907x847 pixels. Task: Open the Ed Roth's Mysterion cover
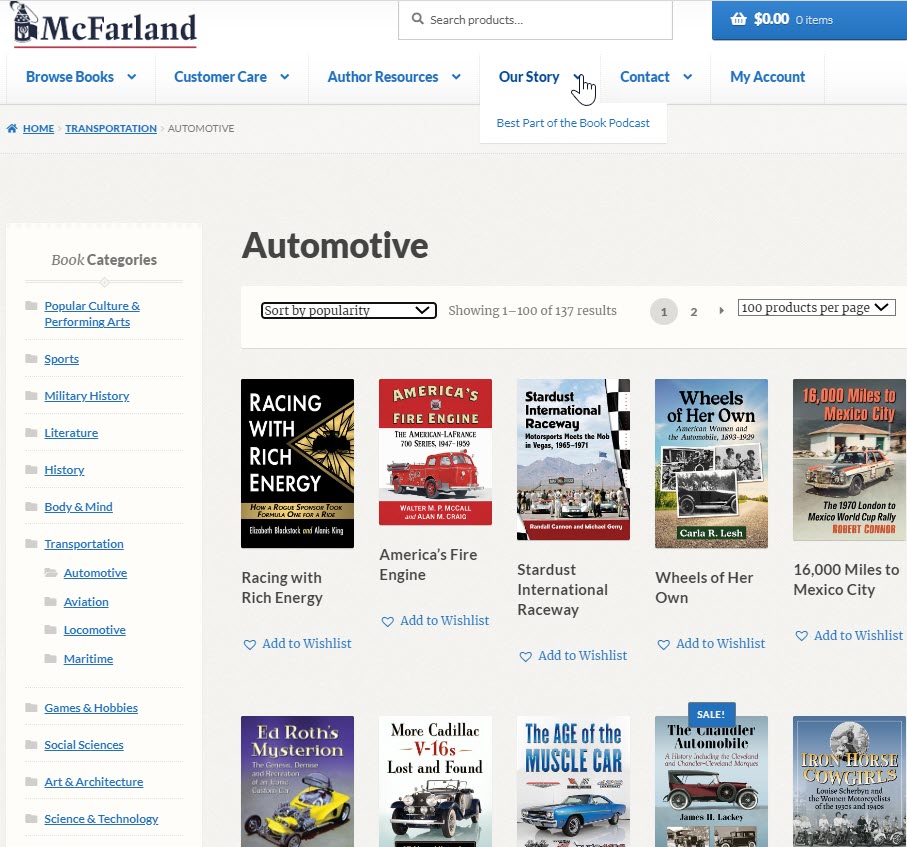coord(297,782)
